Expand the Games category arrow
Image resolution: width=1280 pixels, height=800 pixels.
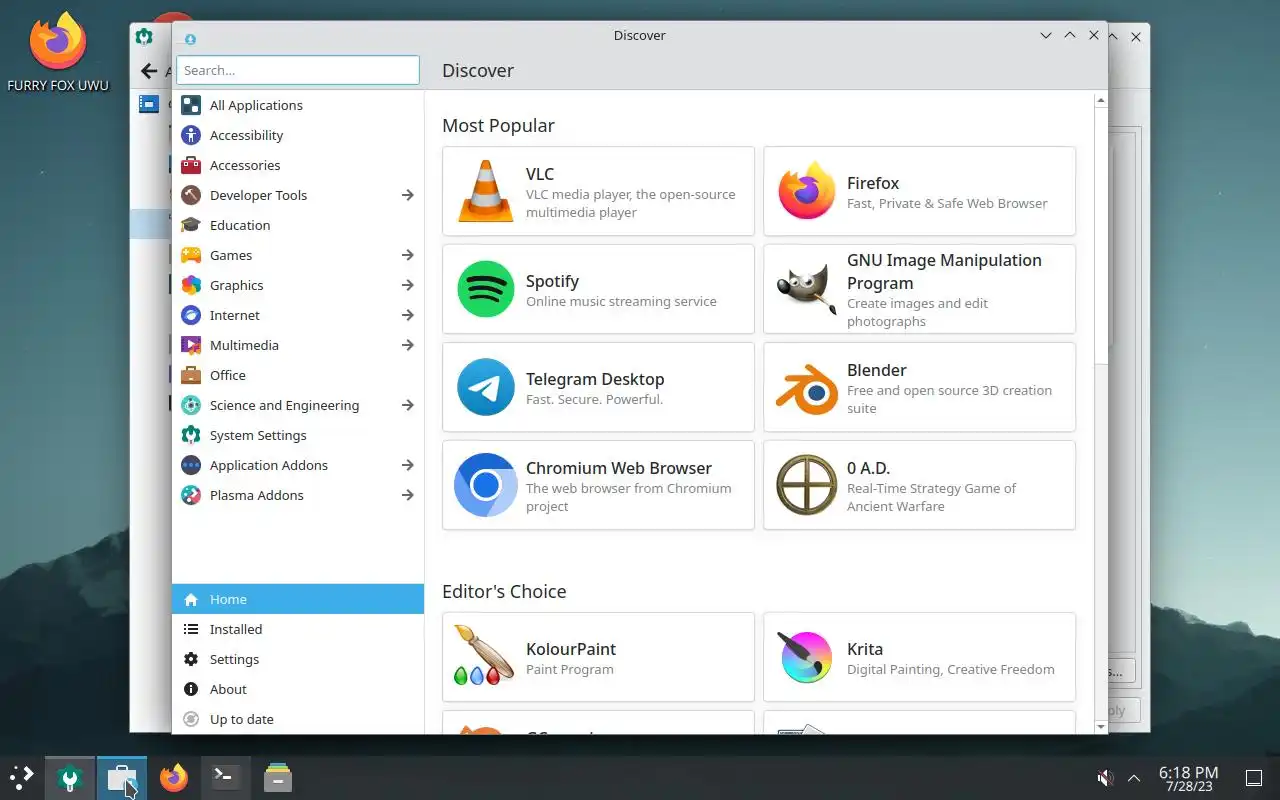tap(407, 255)
